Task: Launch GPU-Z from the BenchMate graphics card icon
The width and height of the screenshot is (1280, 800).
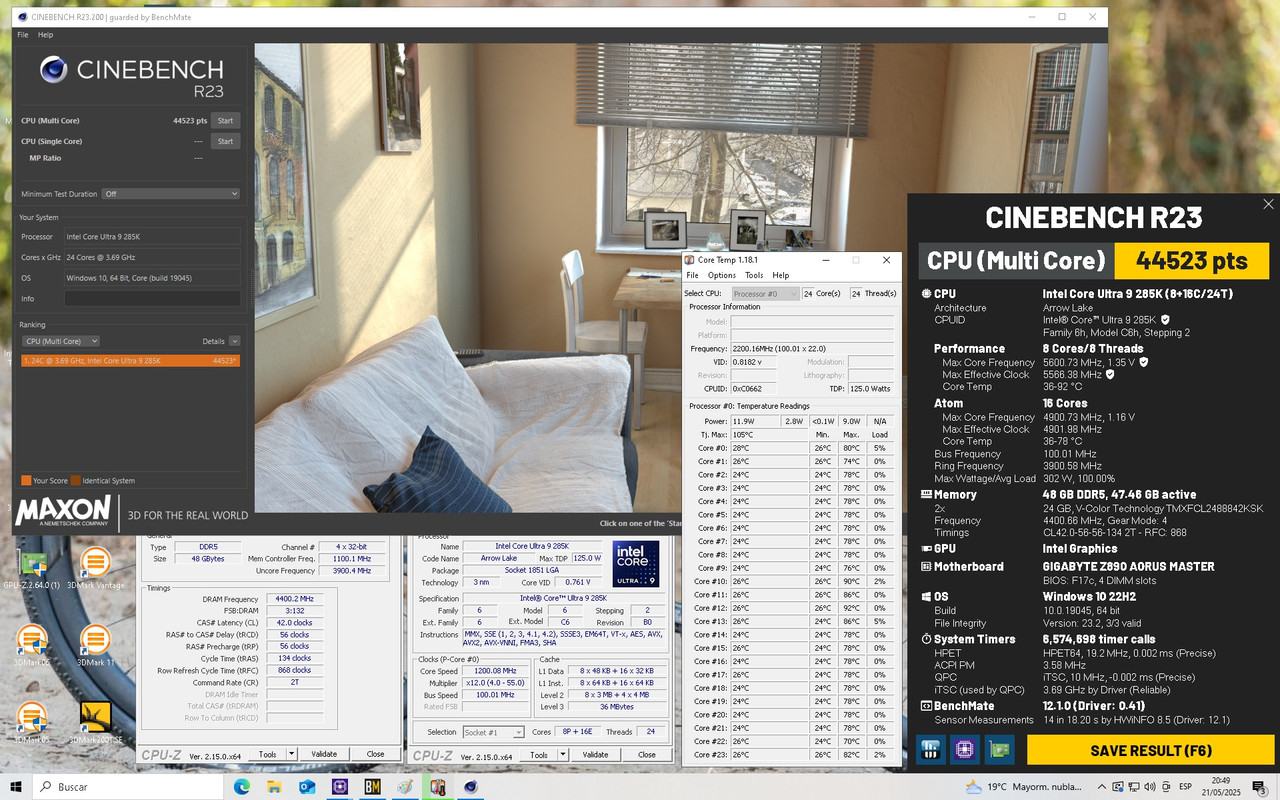Action: pos(998,749)
